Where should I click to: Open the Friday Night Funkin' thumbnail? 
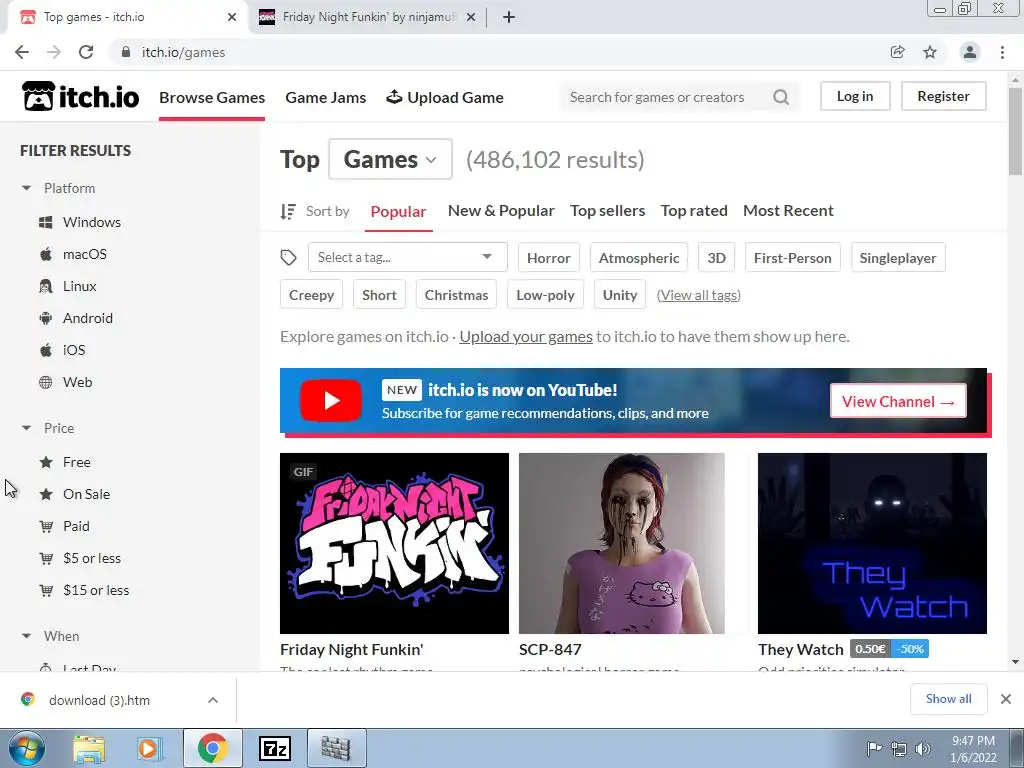coord(394,543)
